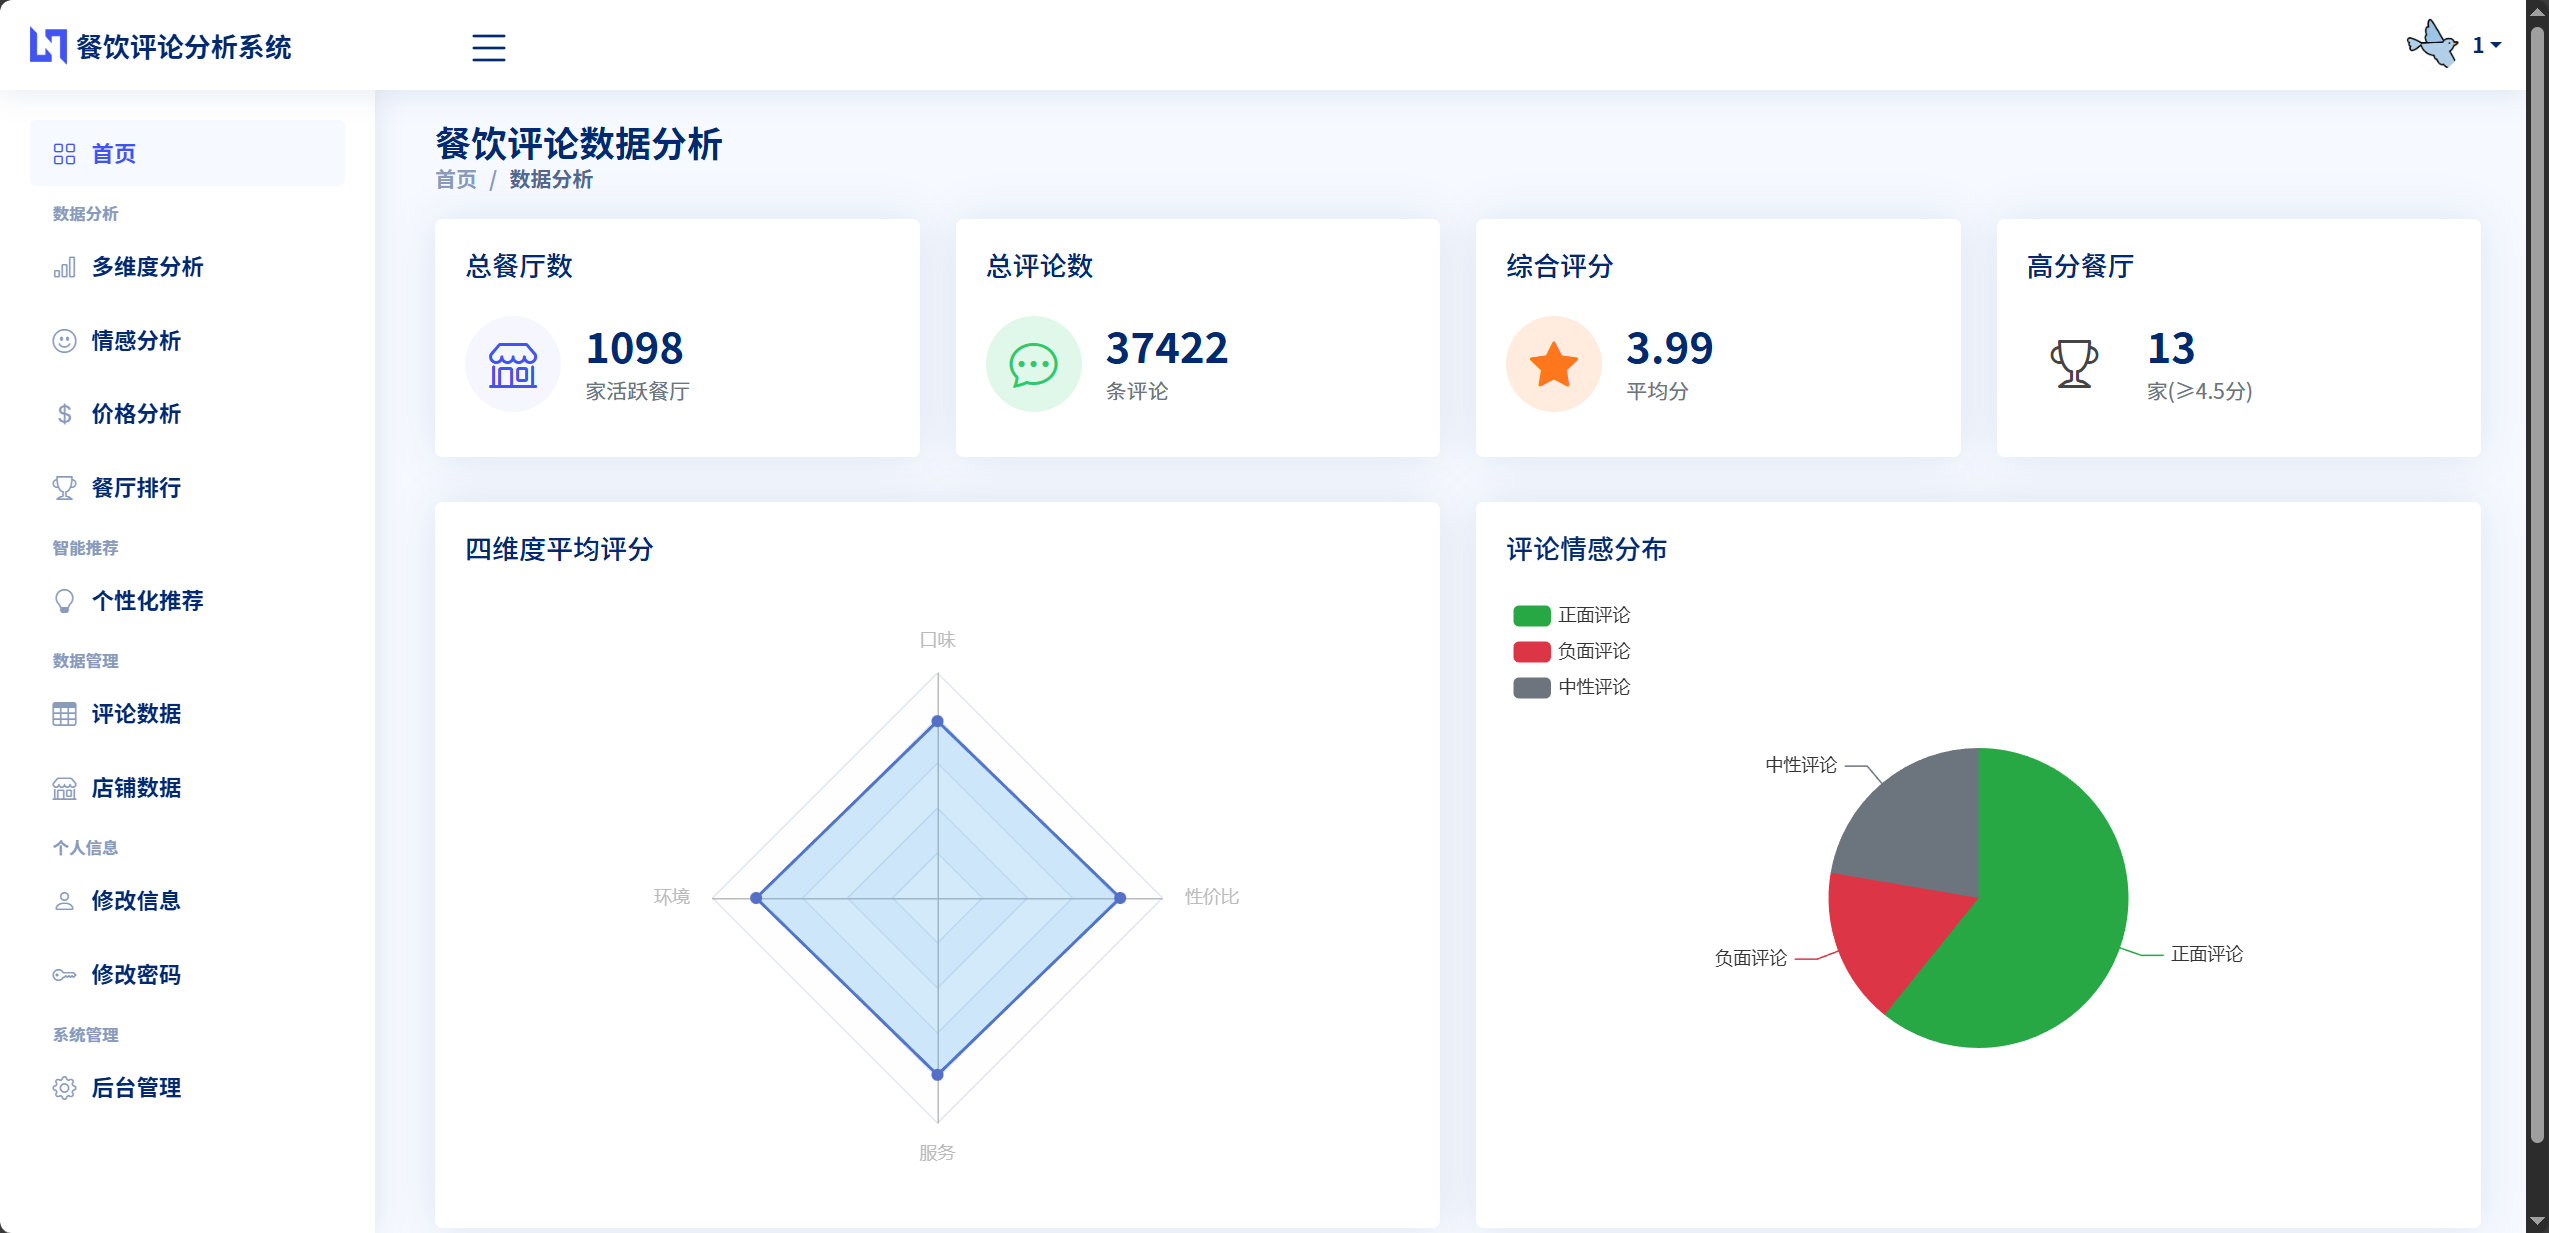Select the 价格分析 dollar sign icon
The image size is (2549, 1233).
(x=64, y=414)
